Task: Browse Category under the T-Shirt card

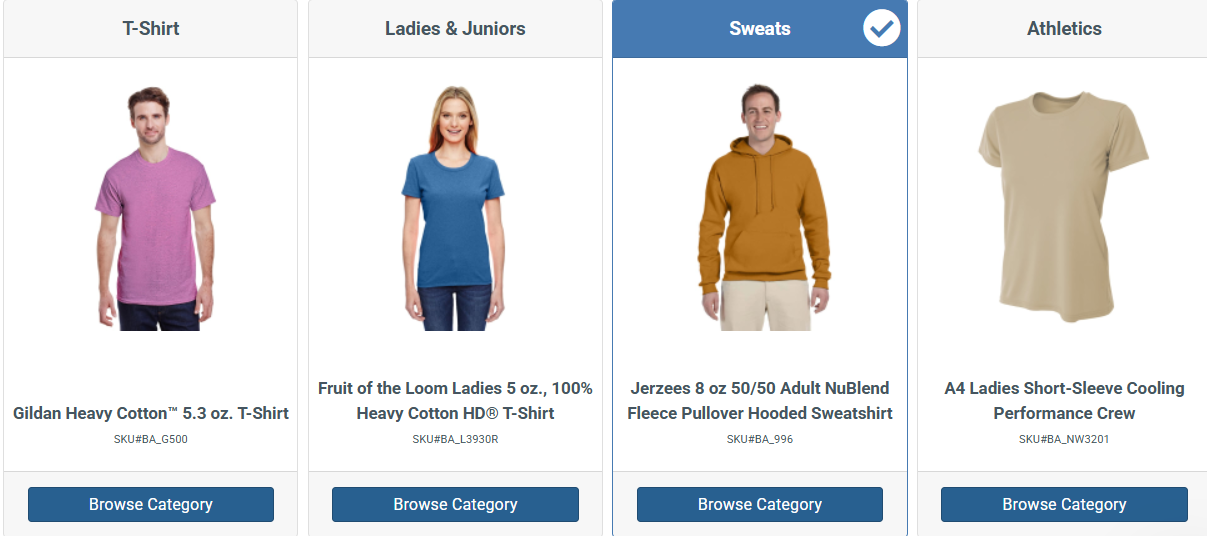Action: [151, 504]
